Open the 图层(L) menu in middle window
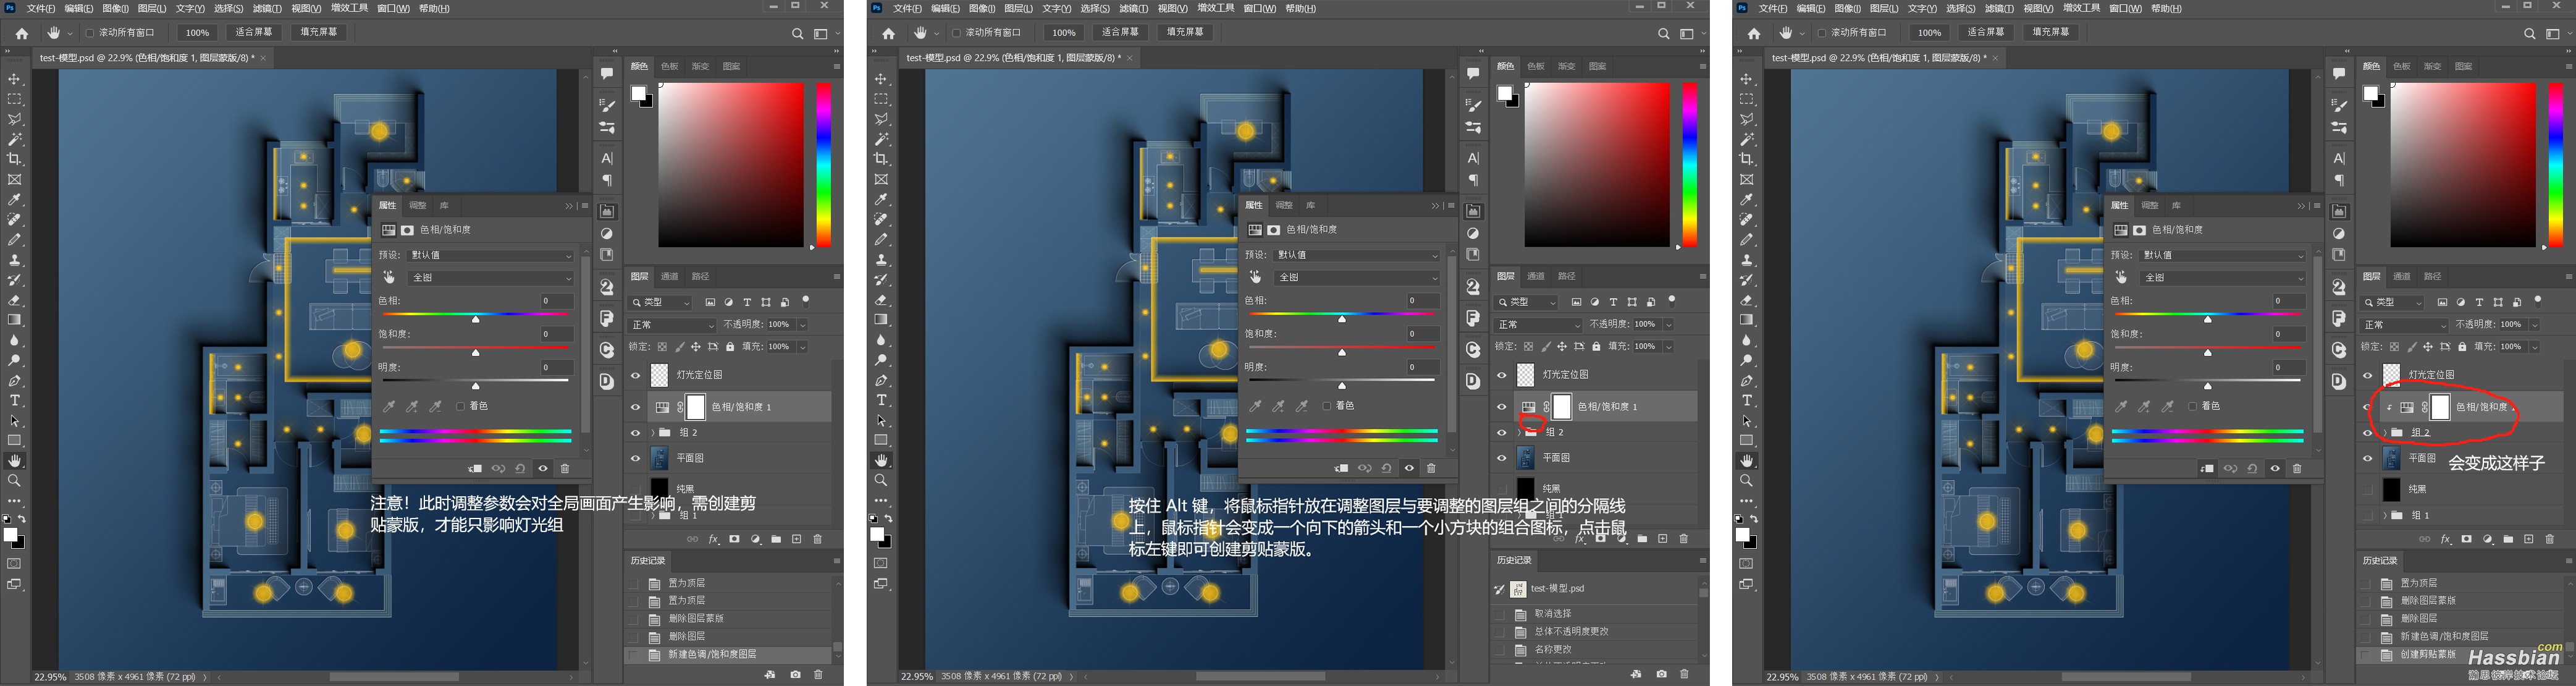The height and width of the screenshot is (686, 2576). pyautogui.click(x=1018, y=8)
